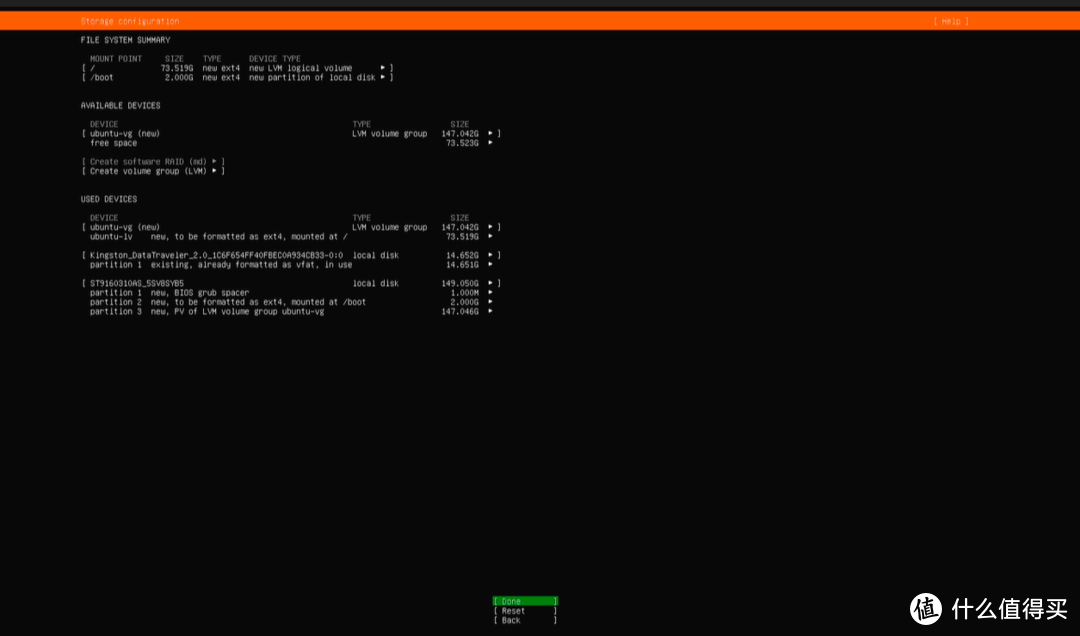Image resolution: width=1080 pixels, height=636 pixels.
Task: Expand the /boot mount point entry
Action: coord(237,77)
